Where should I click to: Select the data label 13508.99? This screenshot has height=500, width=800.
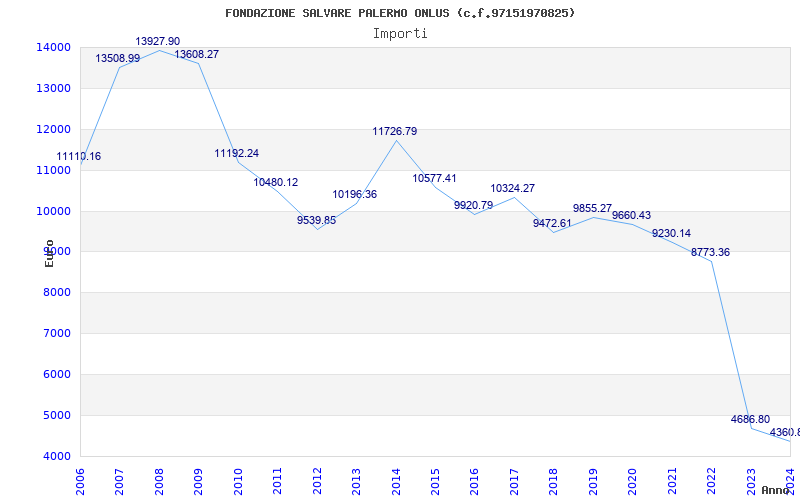coord(117,59)
